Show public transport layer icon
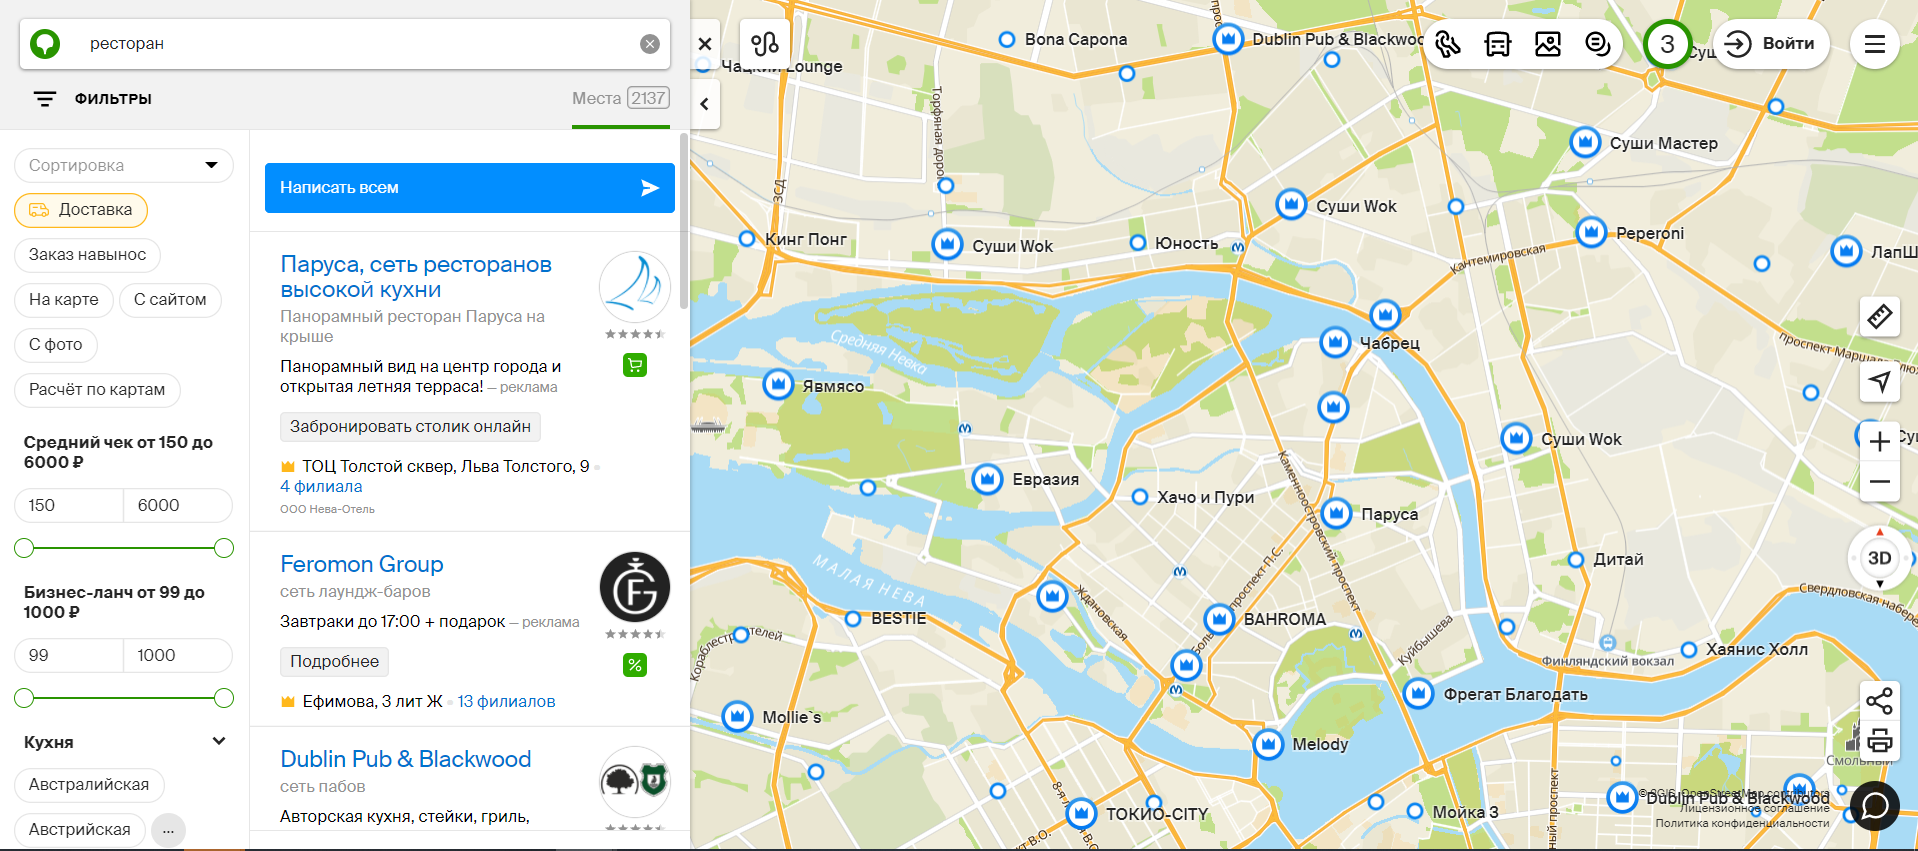Image resolution: width=1918 pixels, height=851 pixels. [x=1498, y=44]
